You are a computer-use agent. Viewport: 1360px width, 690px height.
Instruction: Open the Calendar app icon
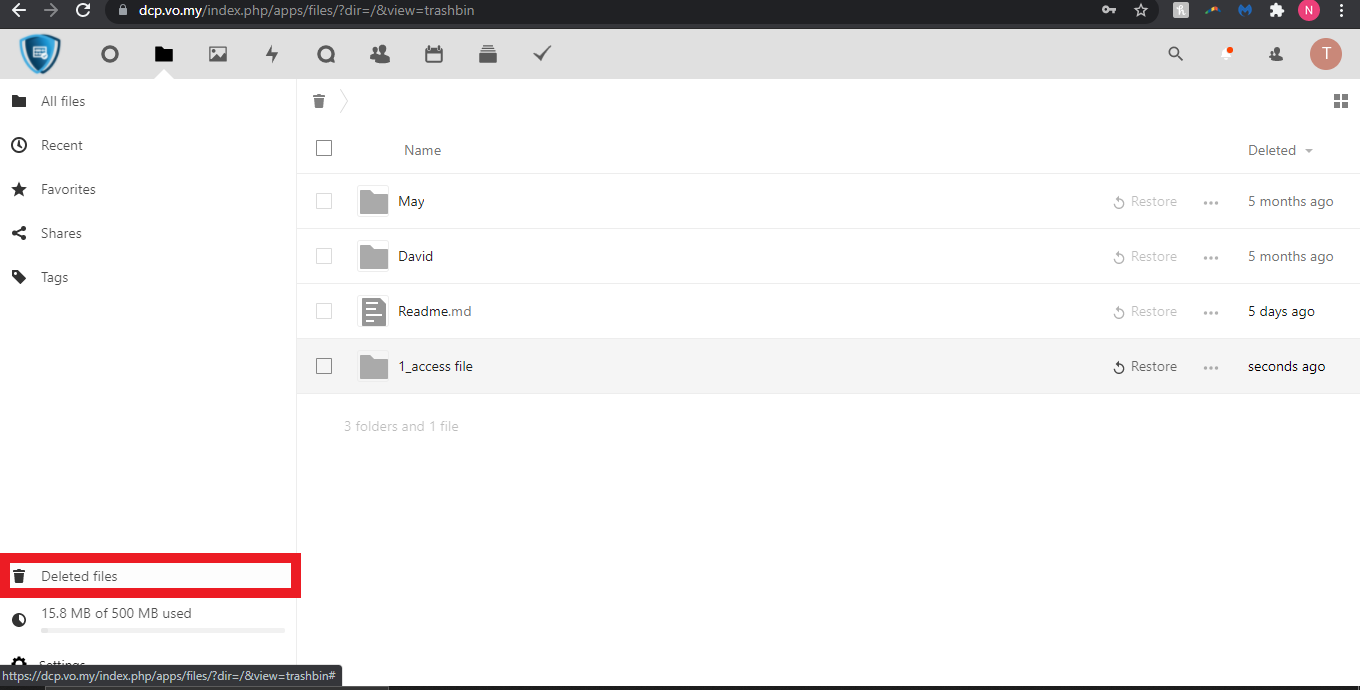(434, 54)
